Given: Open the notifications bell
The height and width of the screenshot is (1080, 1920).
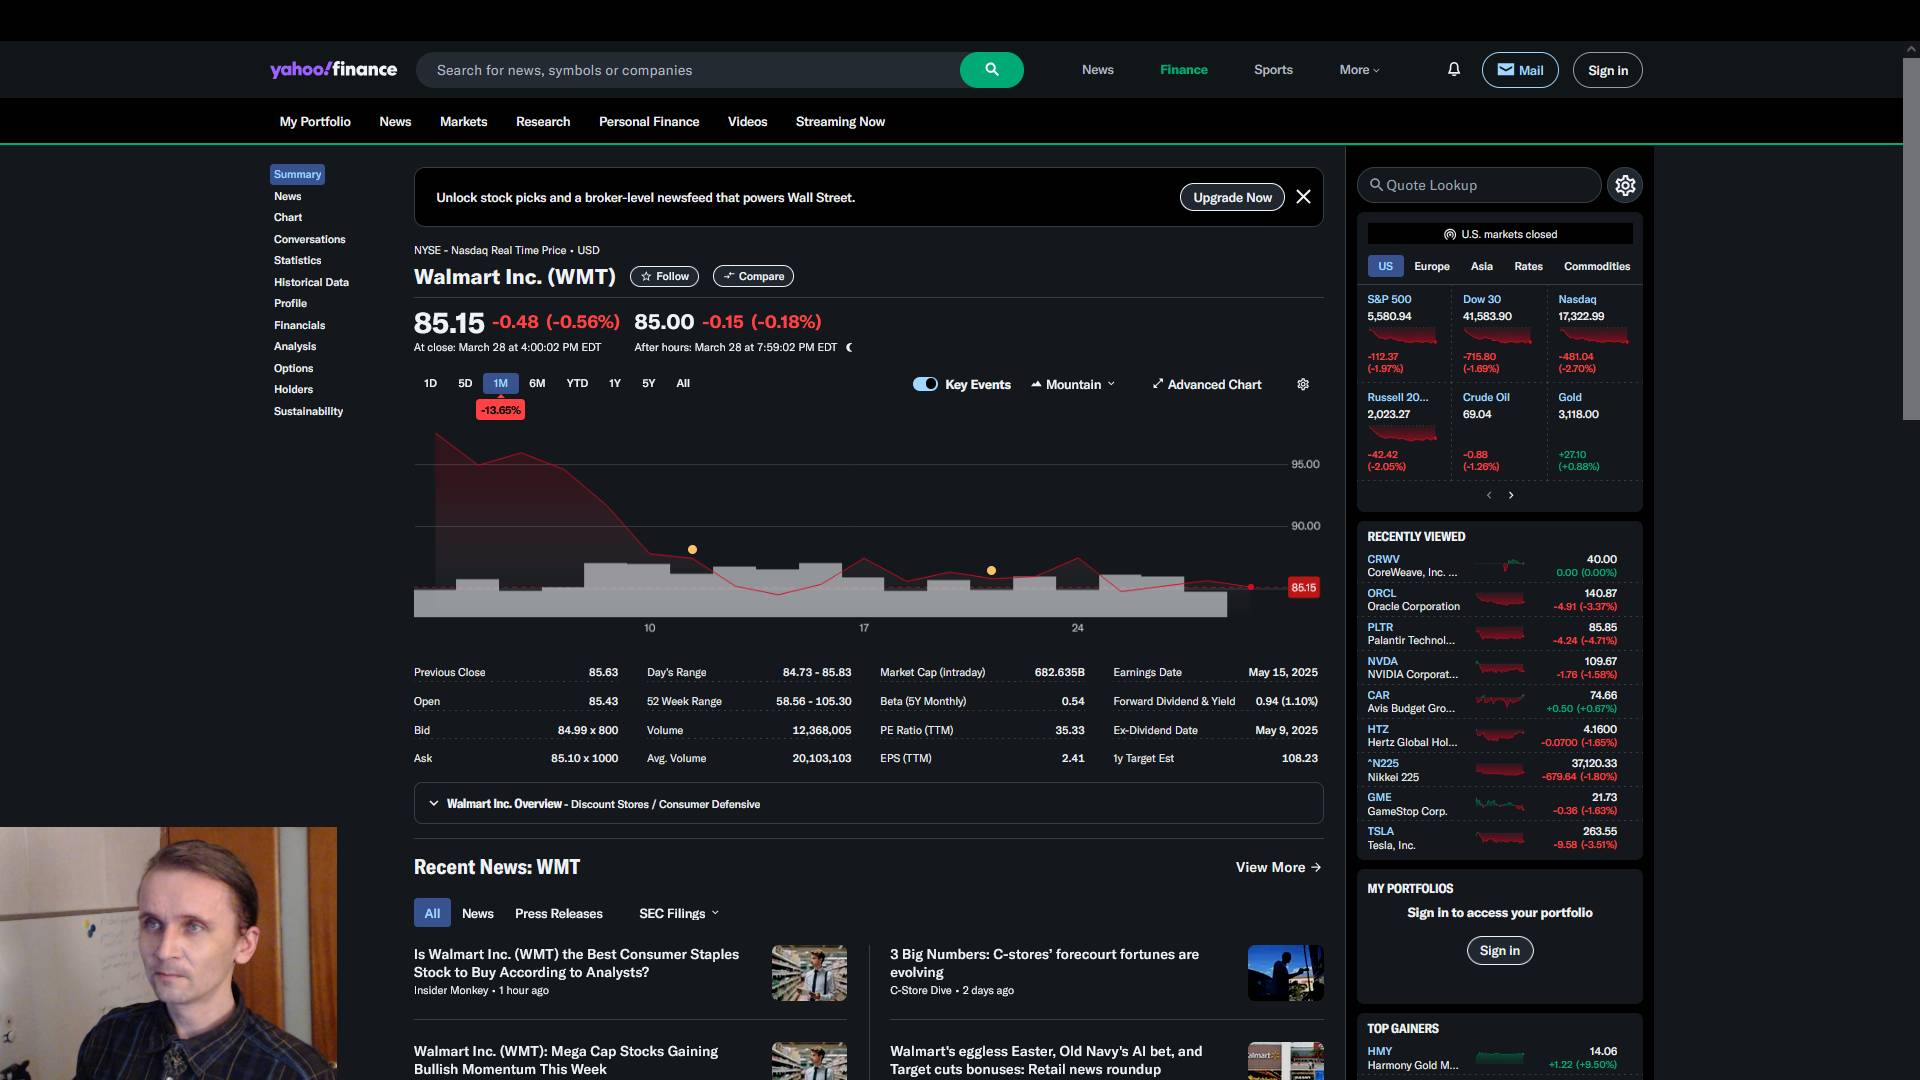Looking at the screenshot, I should click(x=1454, y=69).
